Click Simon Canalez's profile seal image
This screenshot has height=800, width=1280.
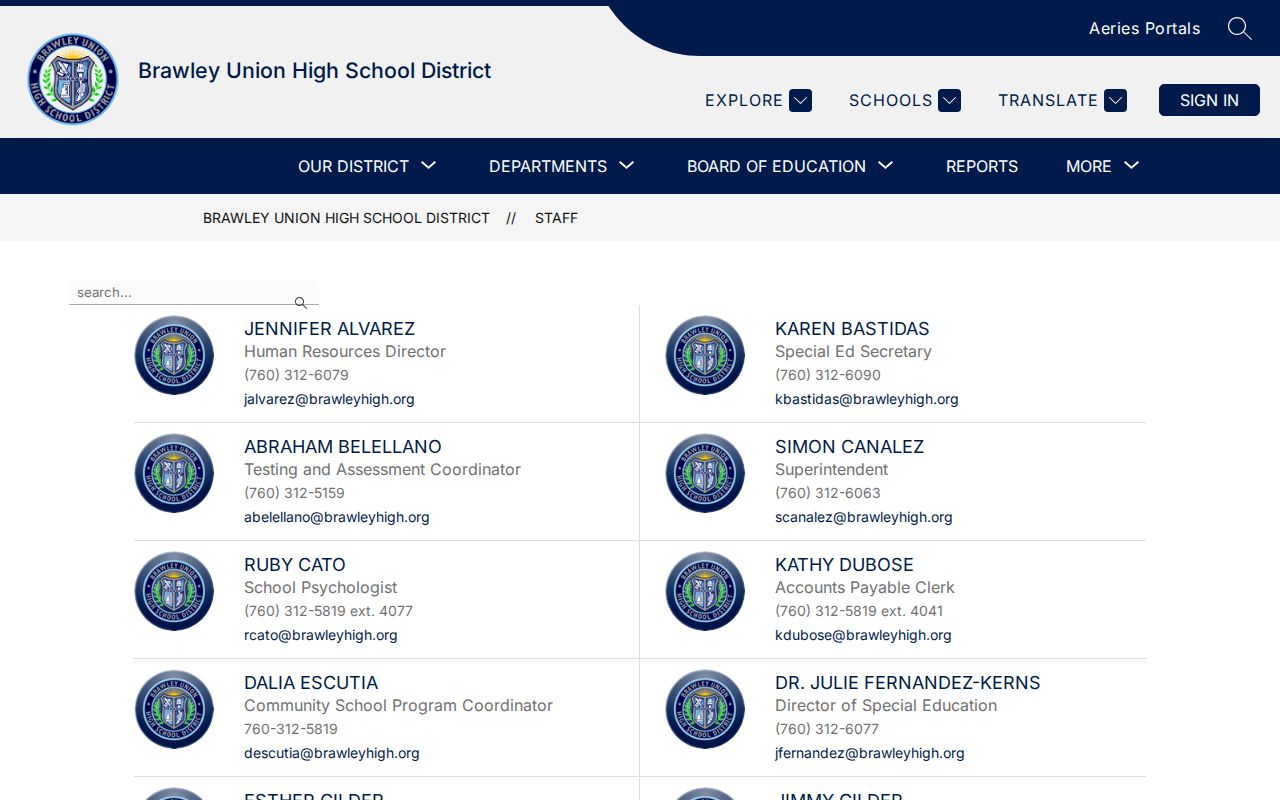pyautogui.click(x=705, y=473)
